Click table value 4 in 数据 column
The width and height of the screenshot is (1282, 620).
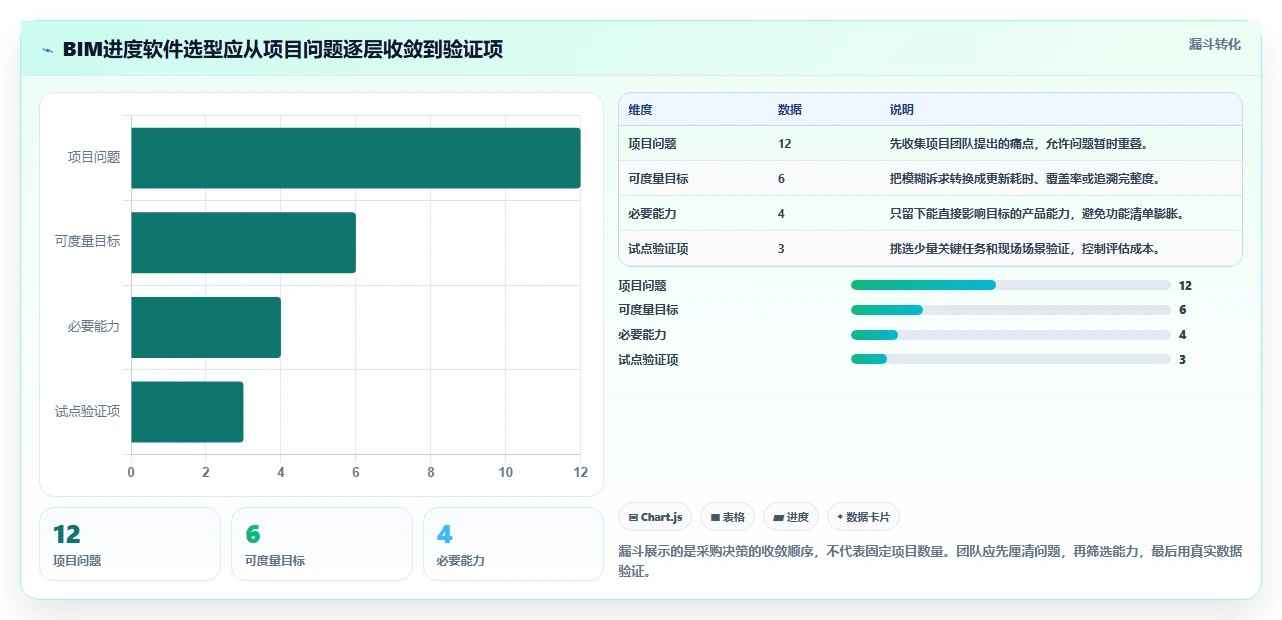tap(781, 214)
